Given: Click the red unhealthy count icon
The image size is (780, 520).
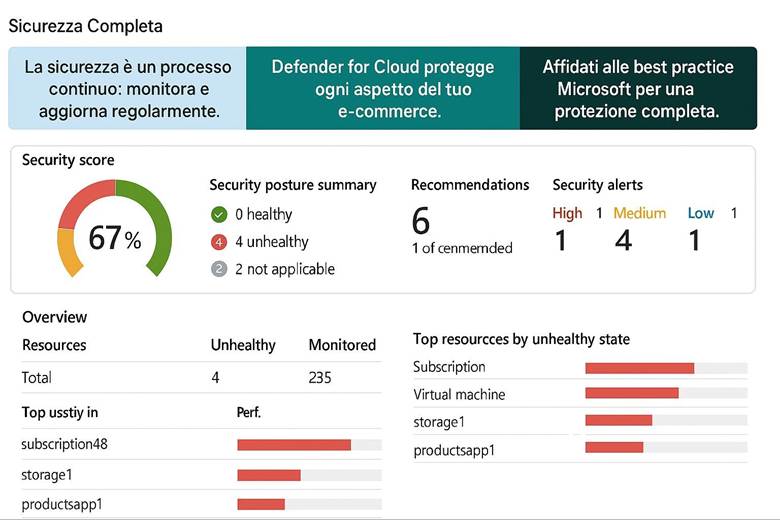Looking at the screenshot, I should pyautogui.click(x=219, y=242).
